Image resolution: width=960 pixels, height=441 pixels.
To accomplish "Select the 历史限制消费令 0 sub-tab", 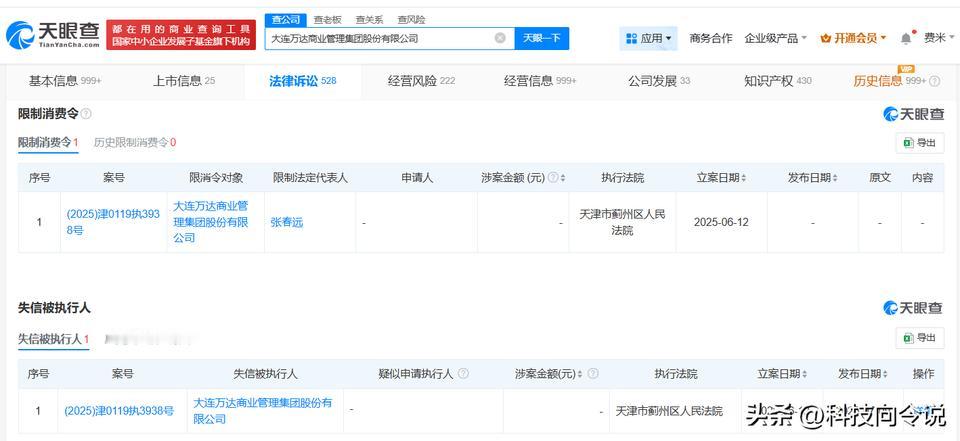I will coord(135,143).
